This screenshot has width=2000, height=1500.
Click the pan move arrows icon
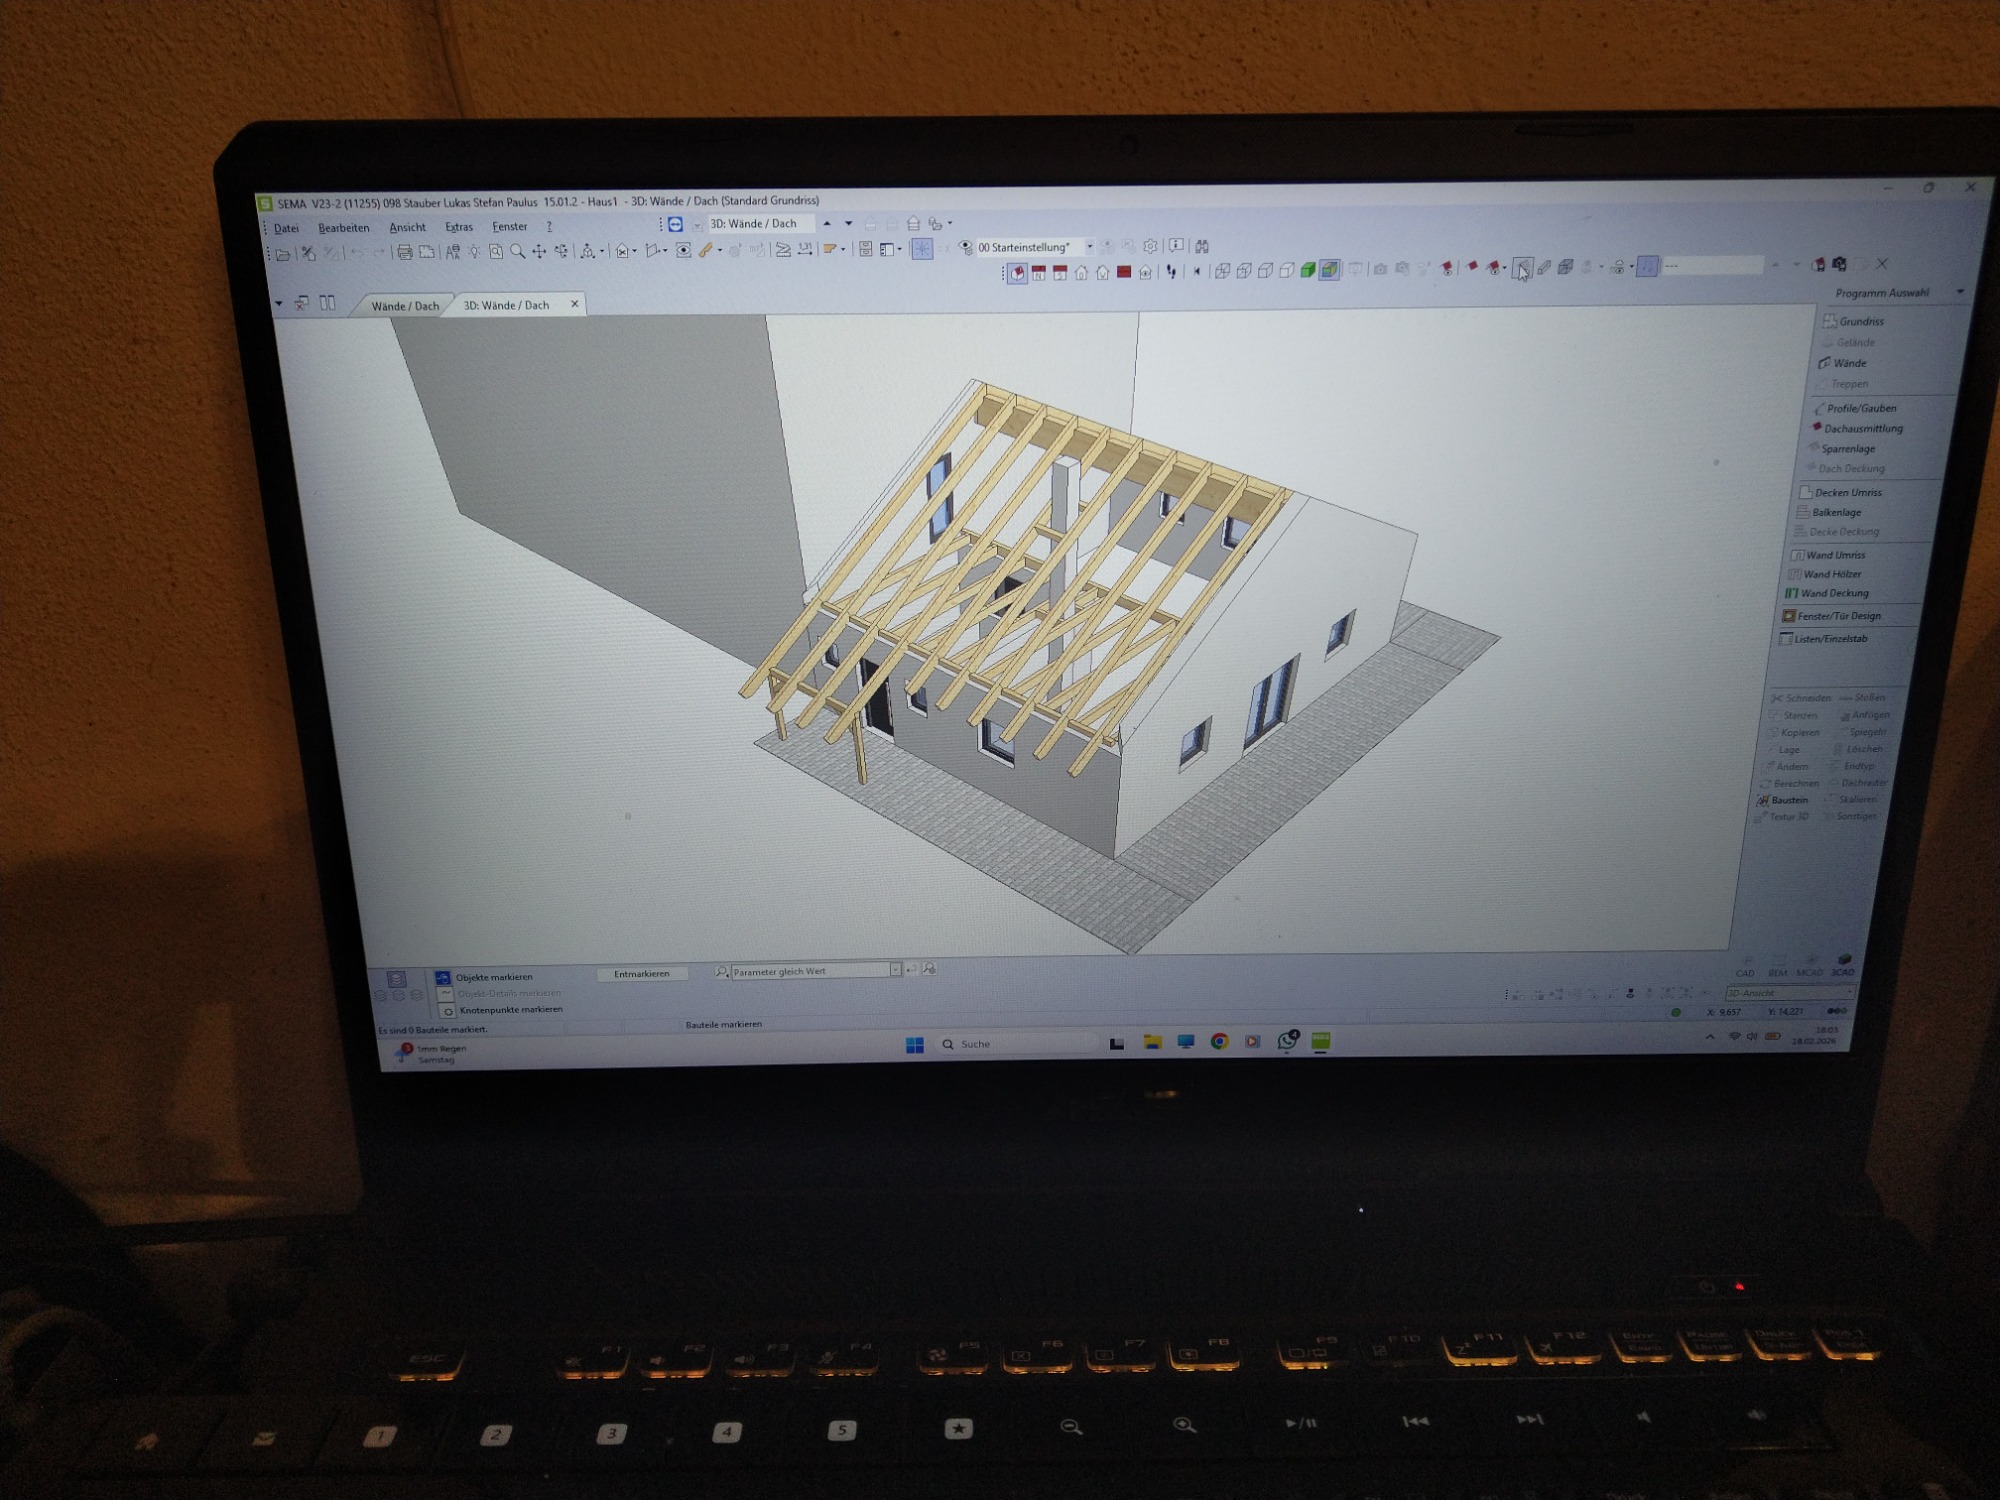(539, 252)
